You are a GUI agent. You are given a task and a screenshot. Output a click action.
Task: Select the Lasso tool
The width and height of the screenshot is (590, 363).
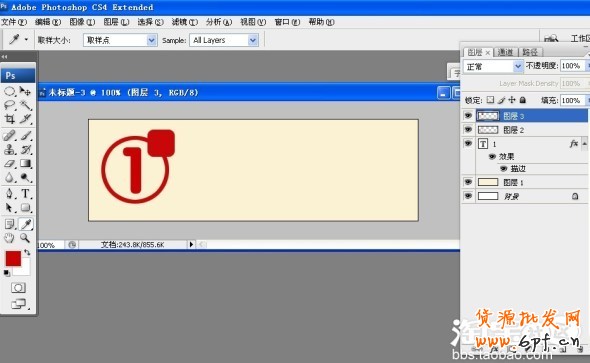pos(10,105)
